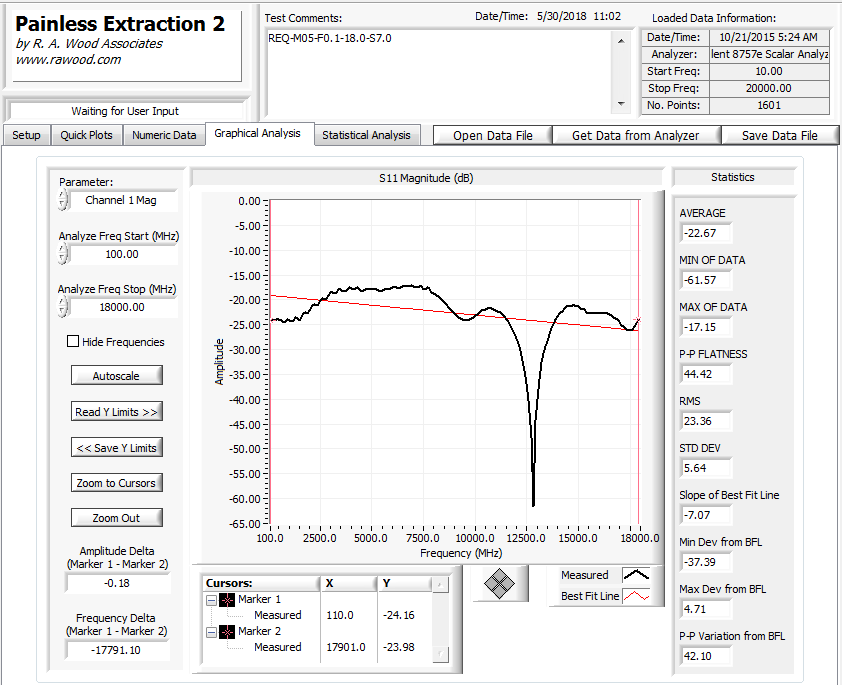Click Get Data from Analyzer button
842x685 pixels.
[636, 135]
